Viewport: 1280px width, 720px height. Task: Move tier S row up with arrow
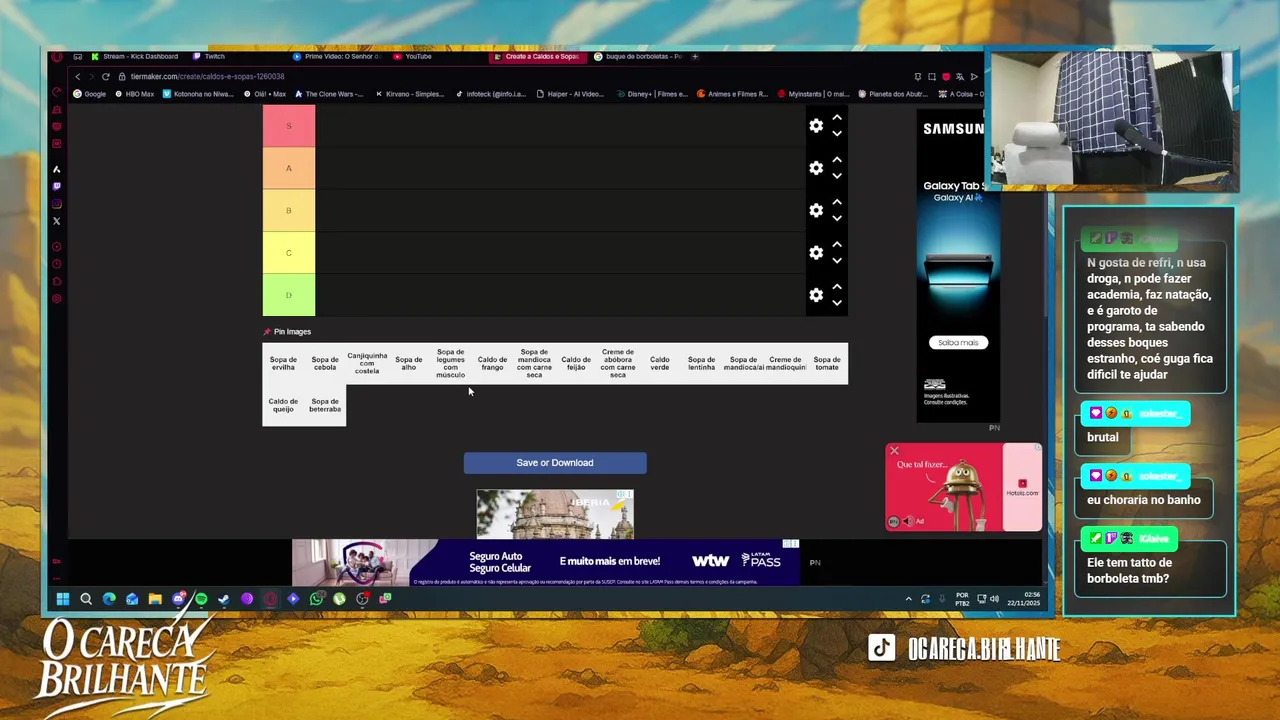[x=837, y=118]
